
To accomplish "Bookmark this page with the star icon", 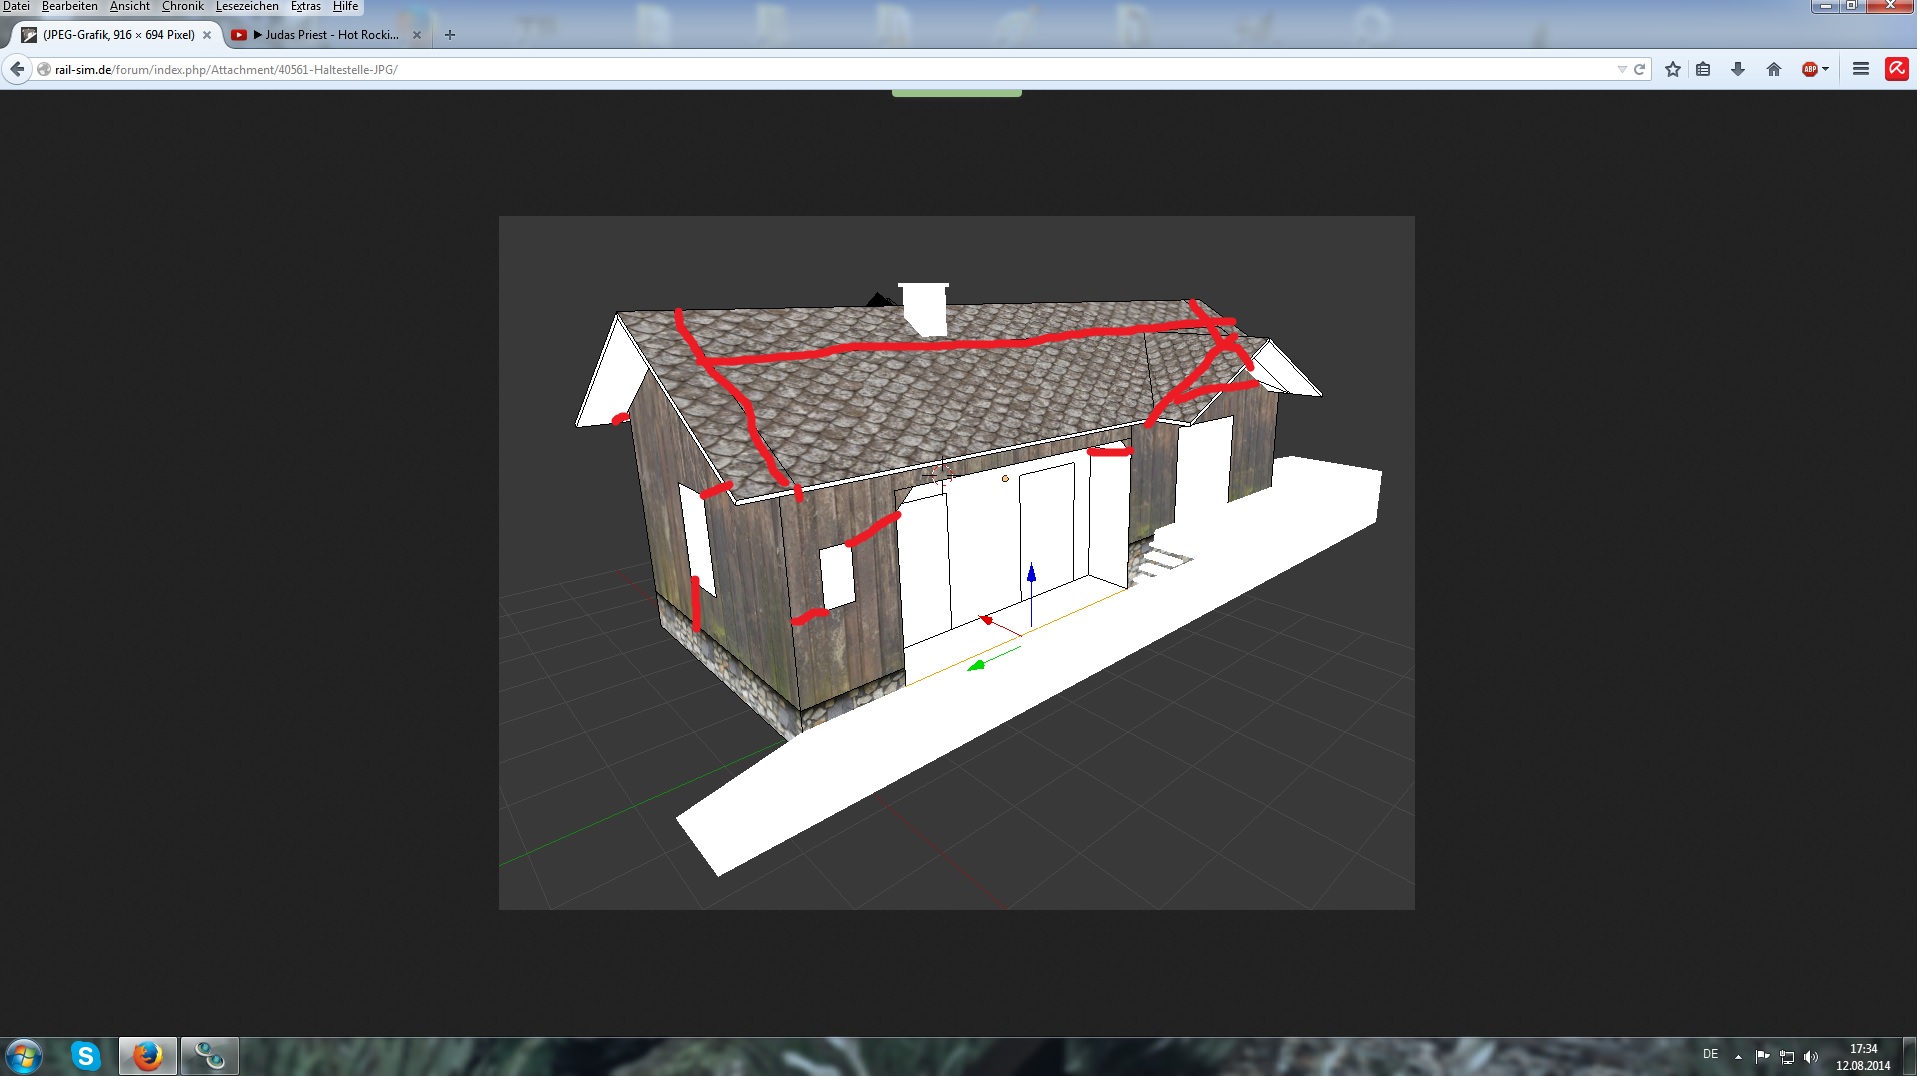I will (1673, 69).
